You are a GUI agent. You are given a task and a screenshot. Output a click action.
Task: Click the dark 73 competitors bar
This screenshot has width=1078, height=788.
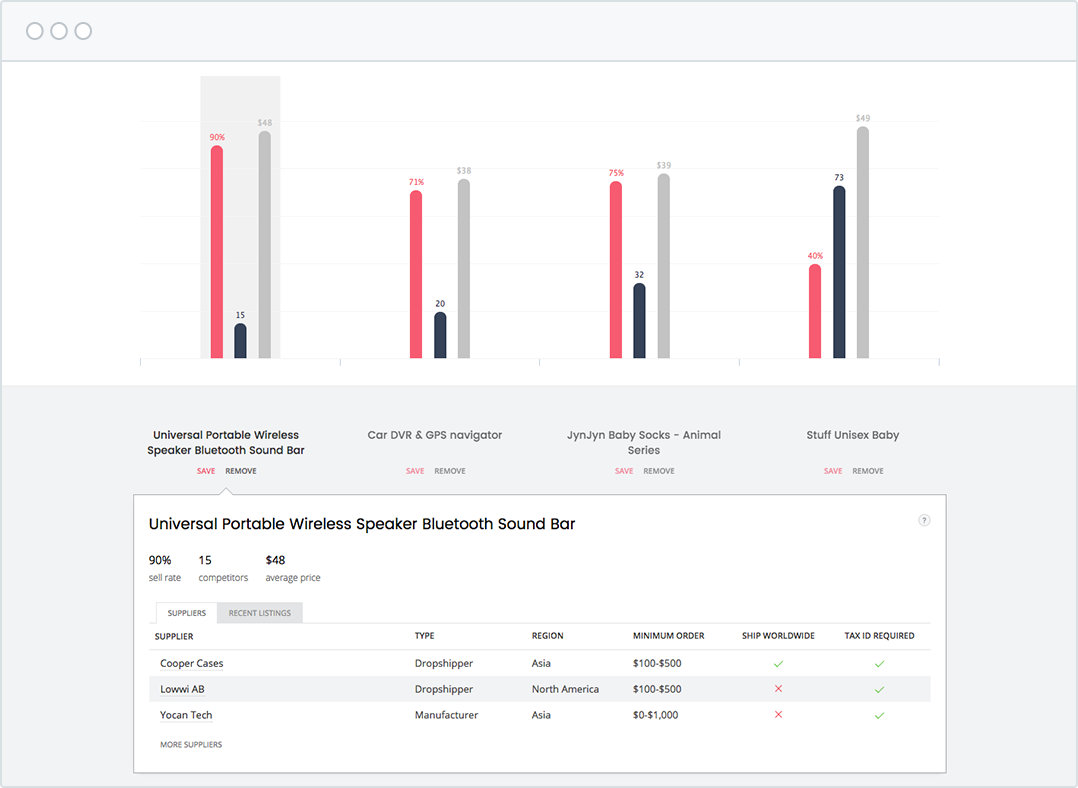coord(839,272)
